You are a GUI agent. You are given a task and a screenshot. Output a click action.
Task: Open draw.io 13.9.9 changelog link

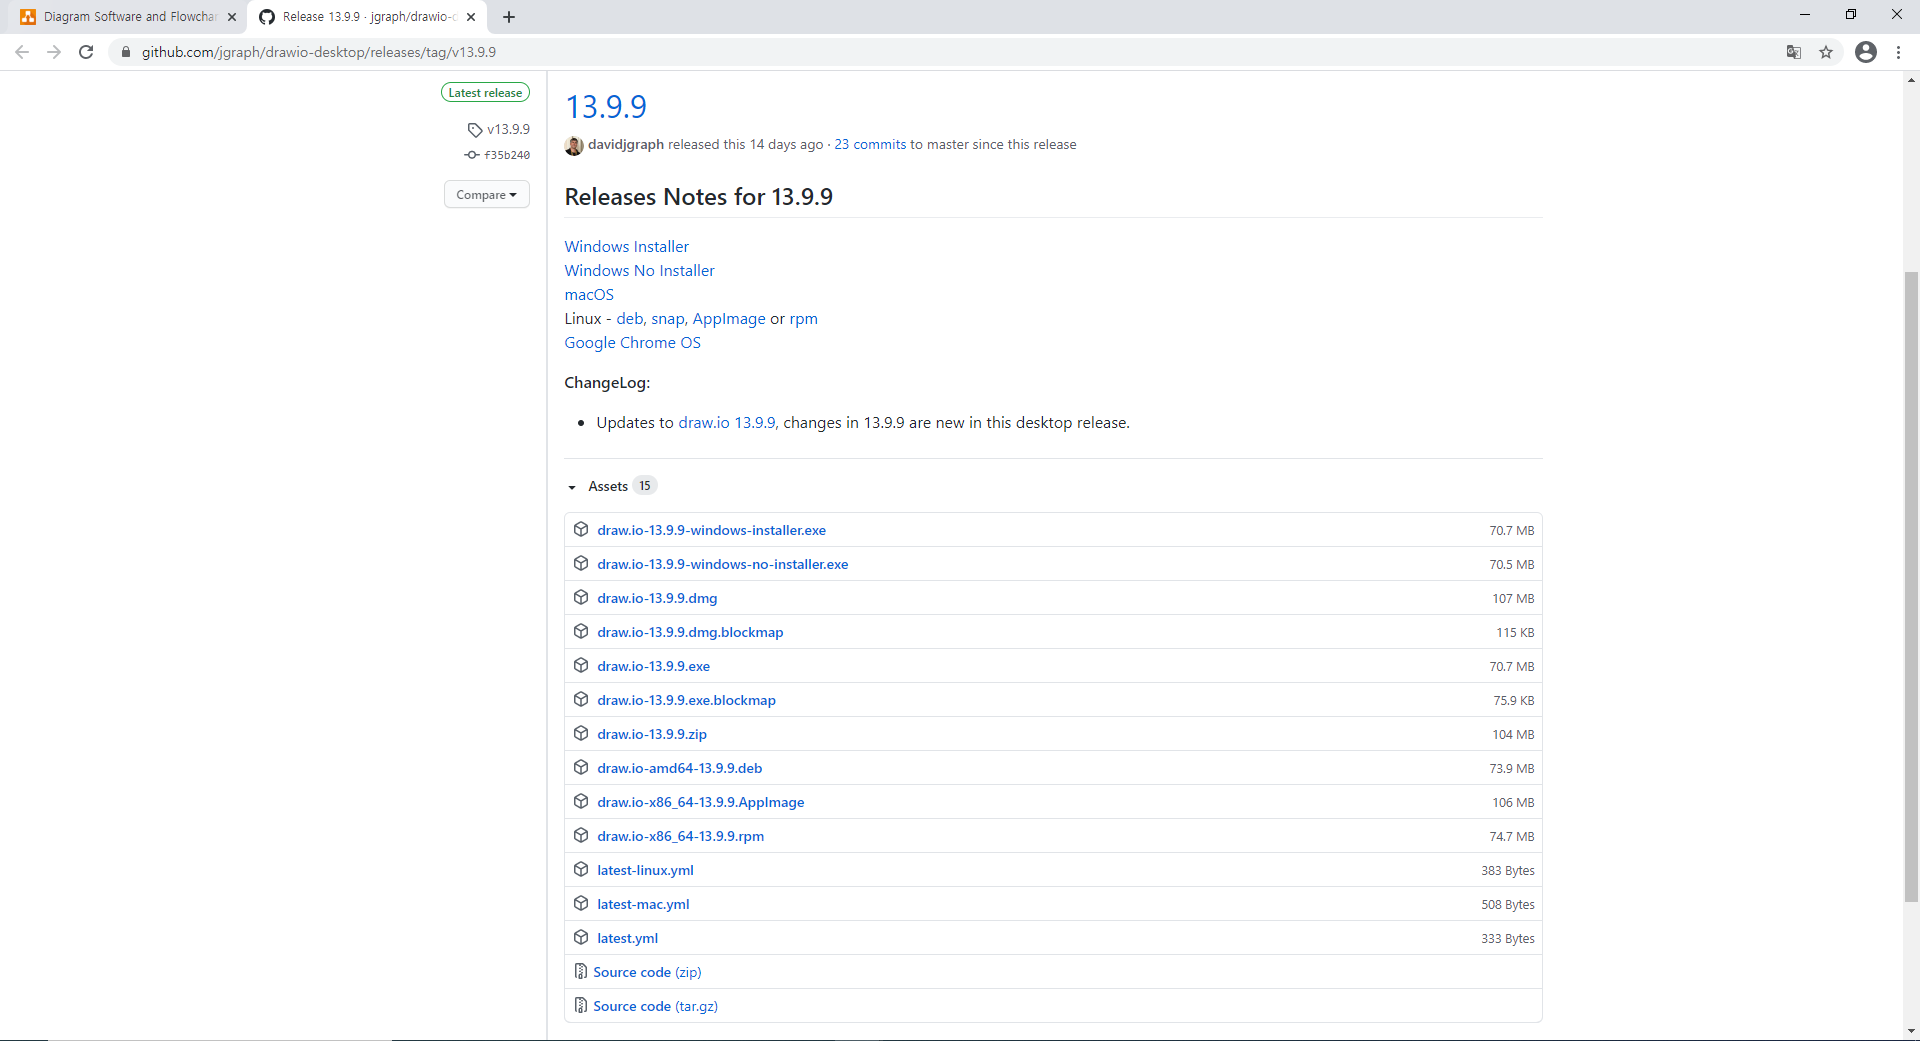(727, 423)
